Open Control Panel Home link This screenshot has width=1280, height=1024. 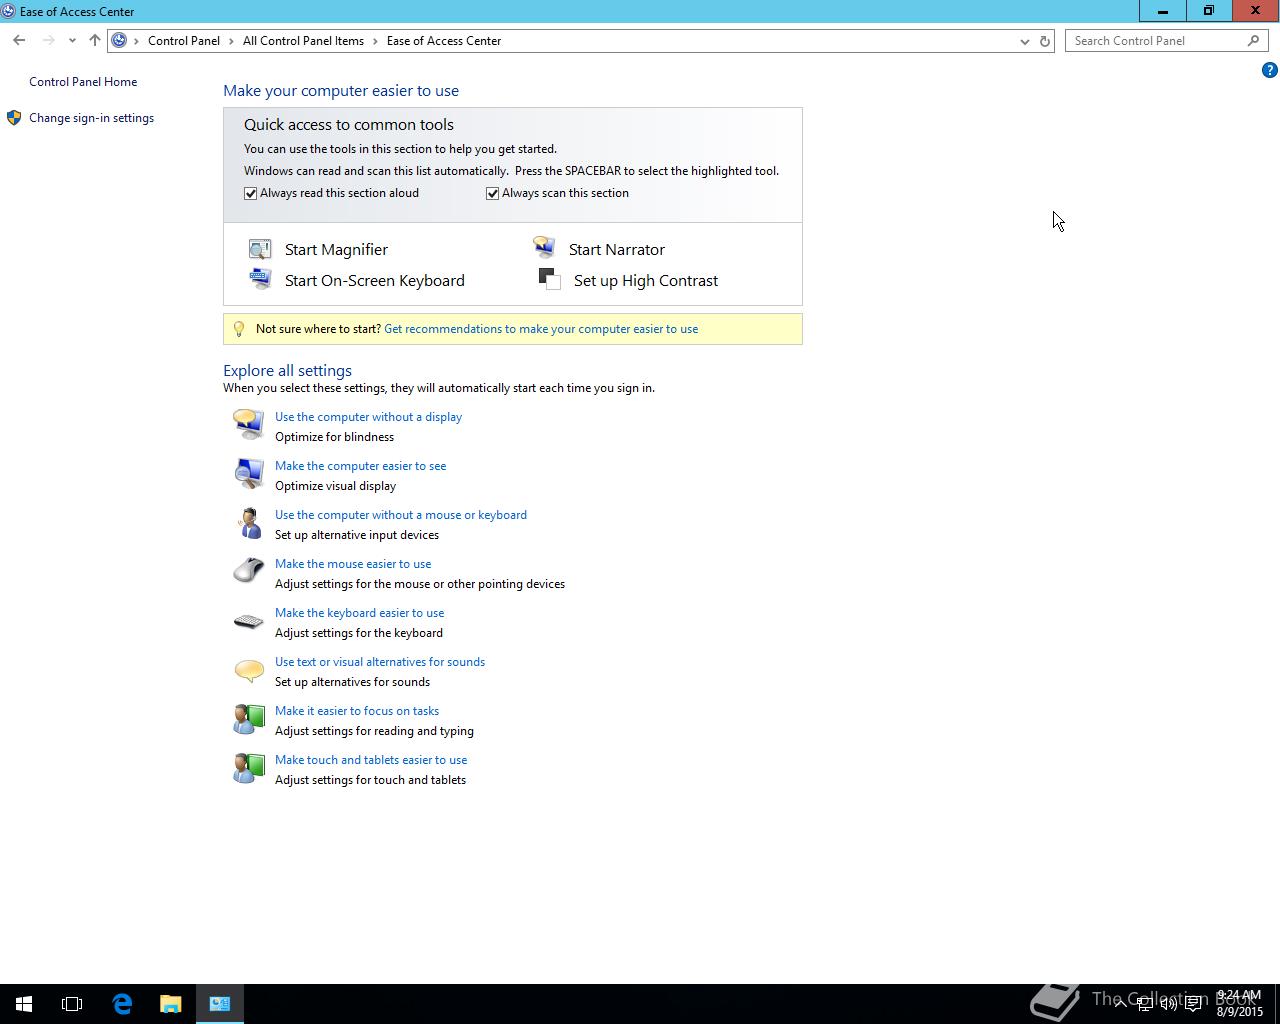pyautogui.click(x=83, y=82)
